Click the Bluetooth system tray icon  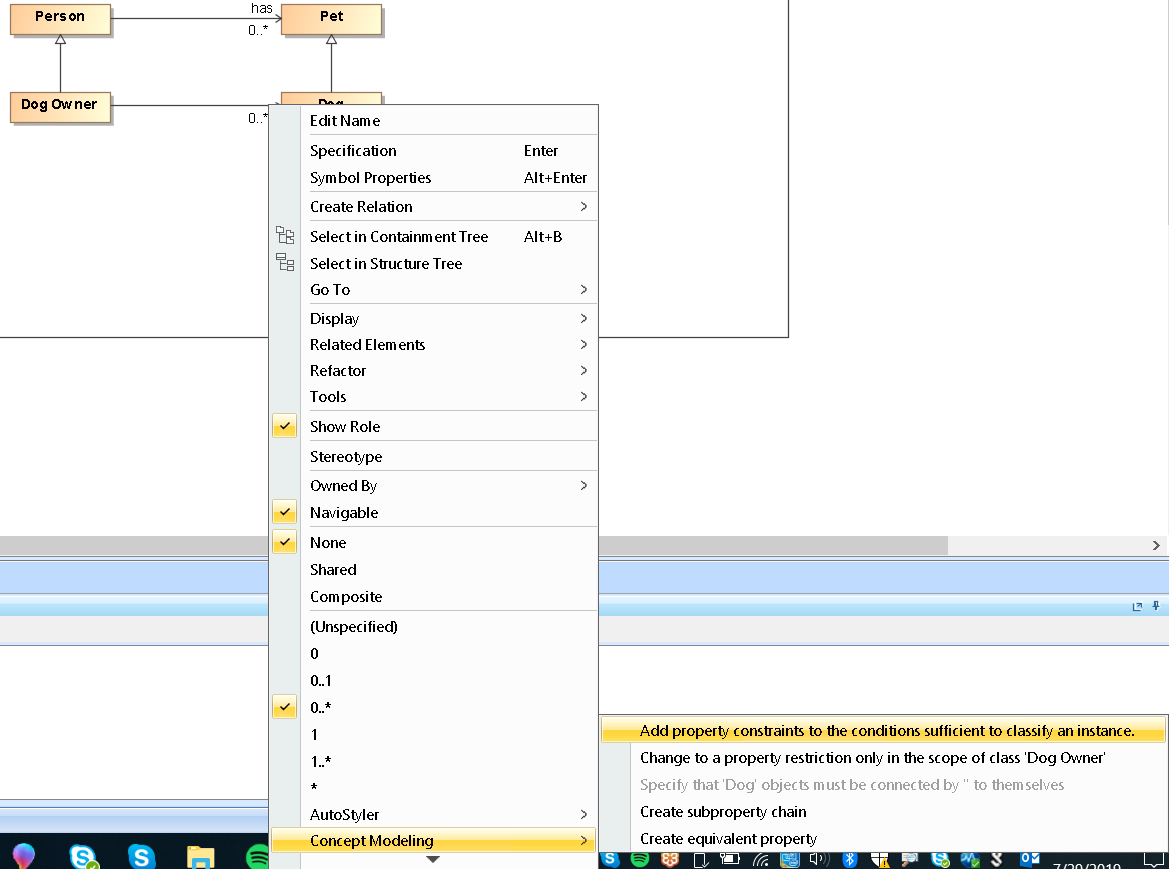pos(850,859)
